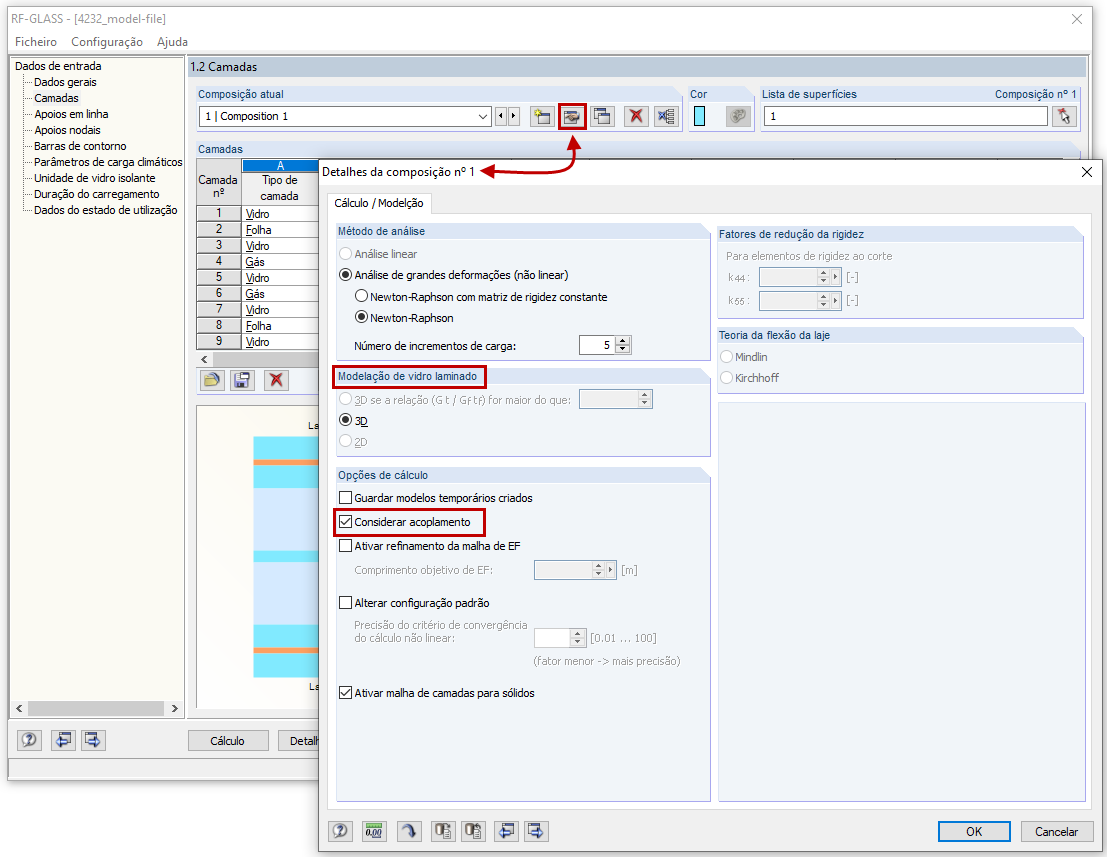Image resolution: width=1107 pixels, height=857 pixels.
Task: Open help in the composition details dialog
Action: click(x=340, y=831)
